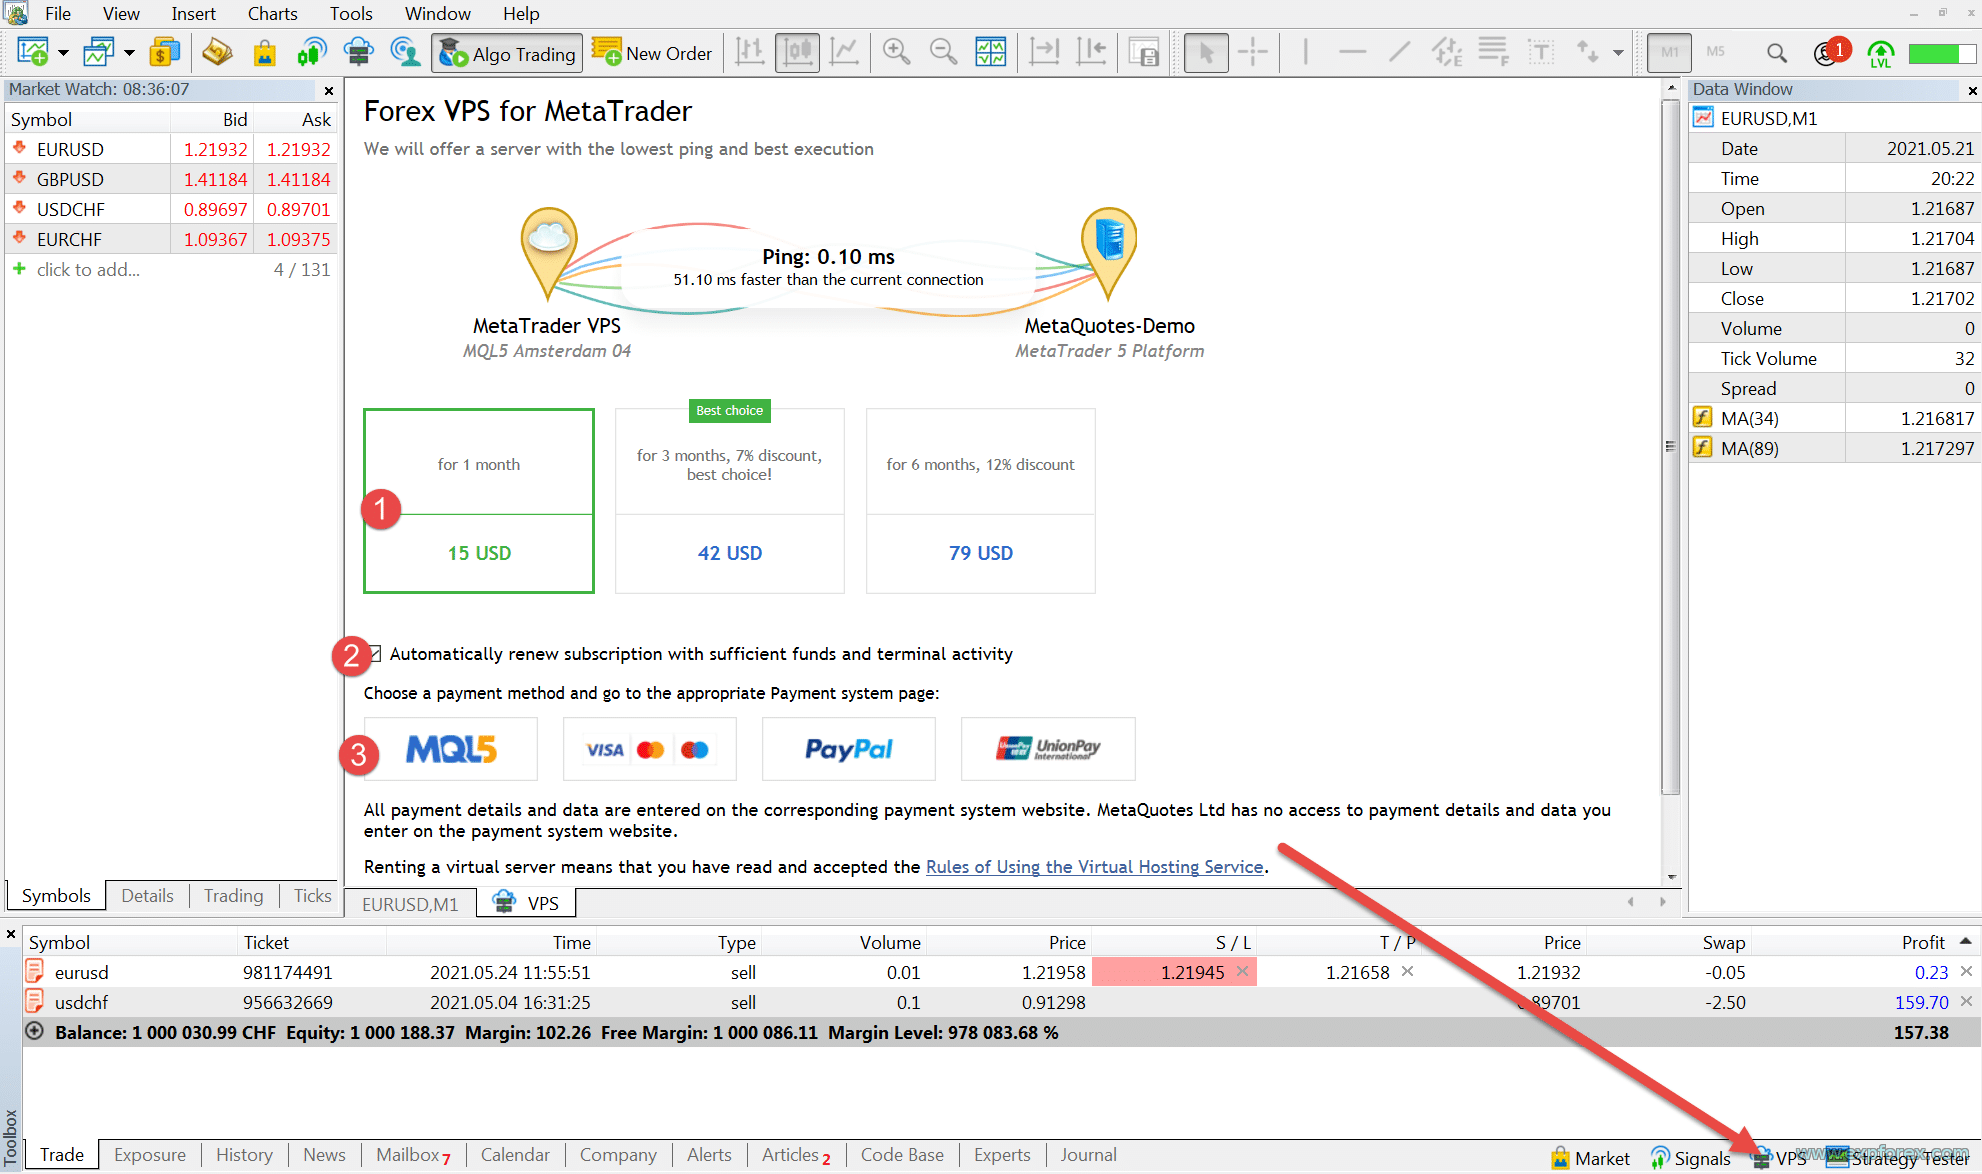Select the Details tab in Market Watch
Viewport: 1982px width, 1174px height.
pyautogui.click(x=147, y=896)
